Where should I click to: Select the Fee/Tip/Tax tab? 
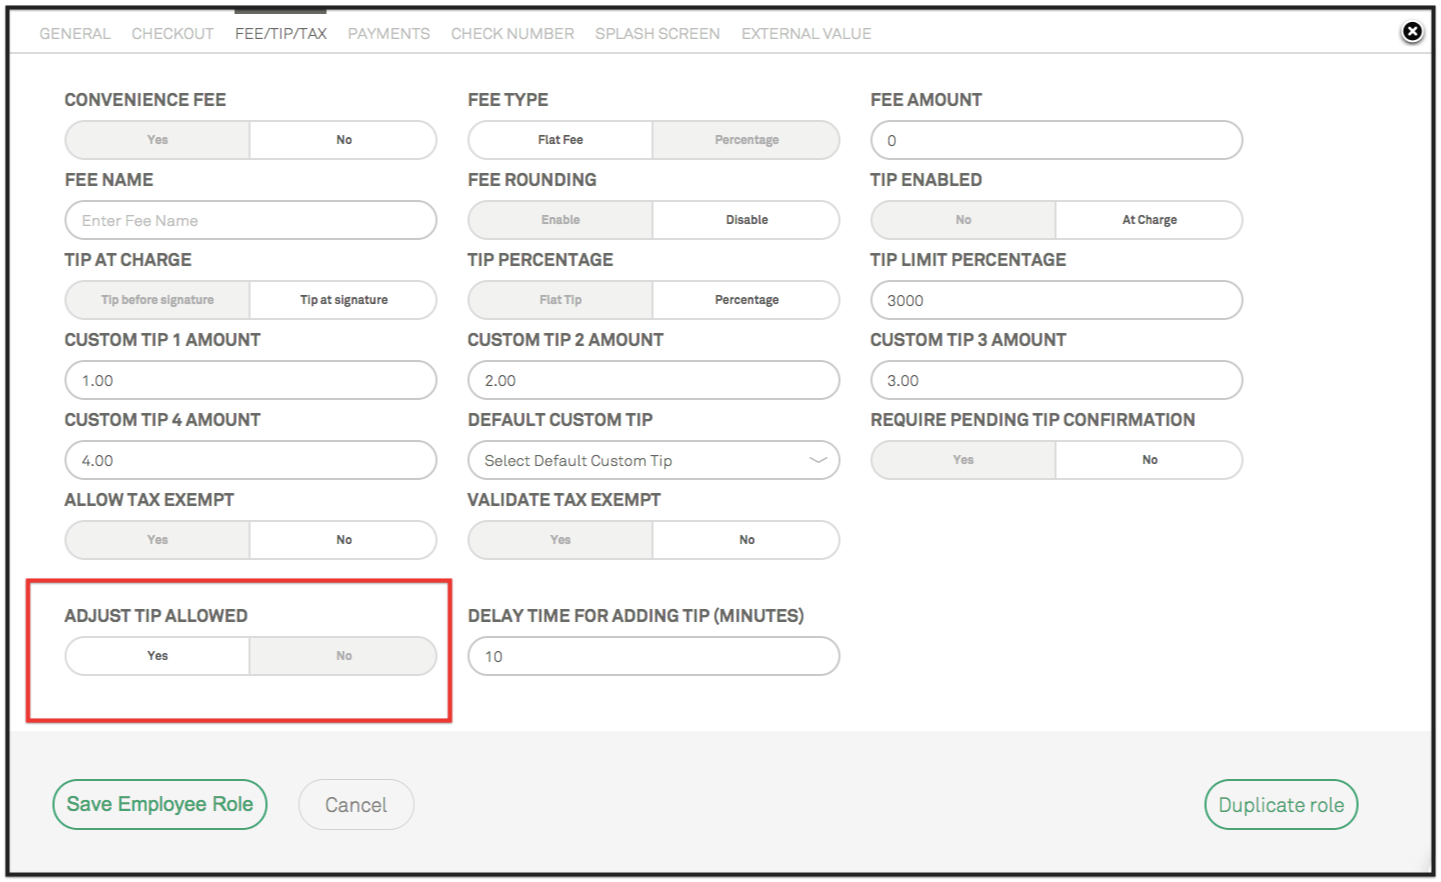tap(281, 34)
